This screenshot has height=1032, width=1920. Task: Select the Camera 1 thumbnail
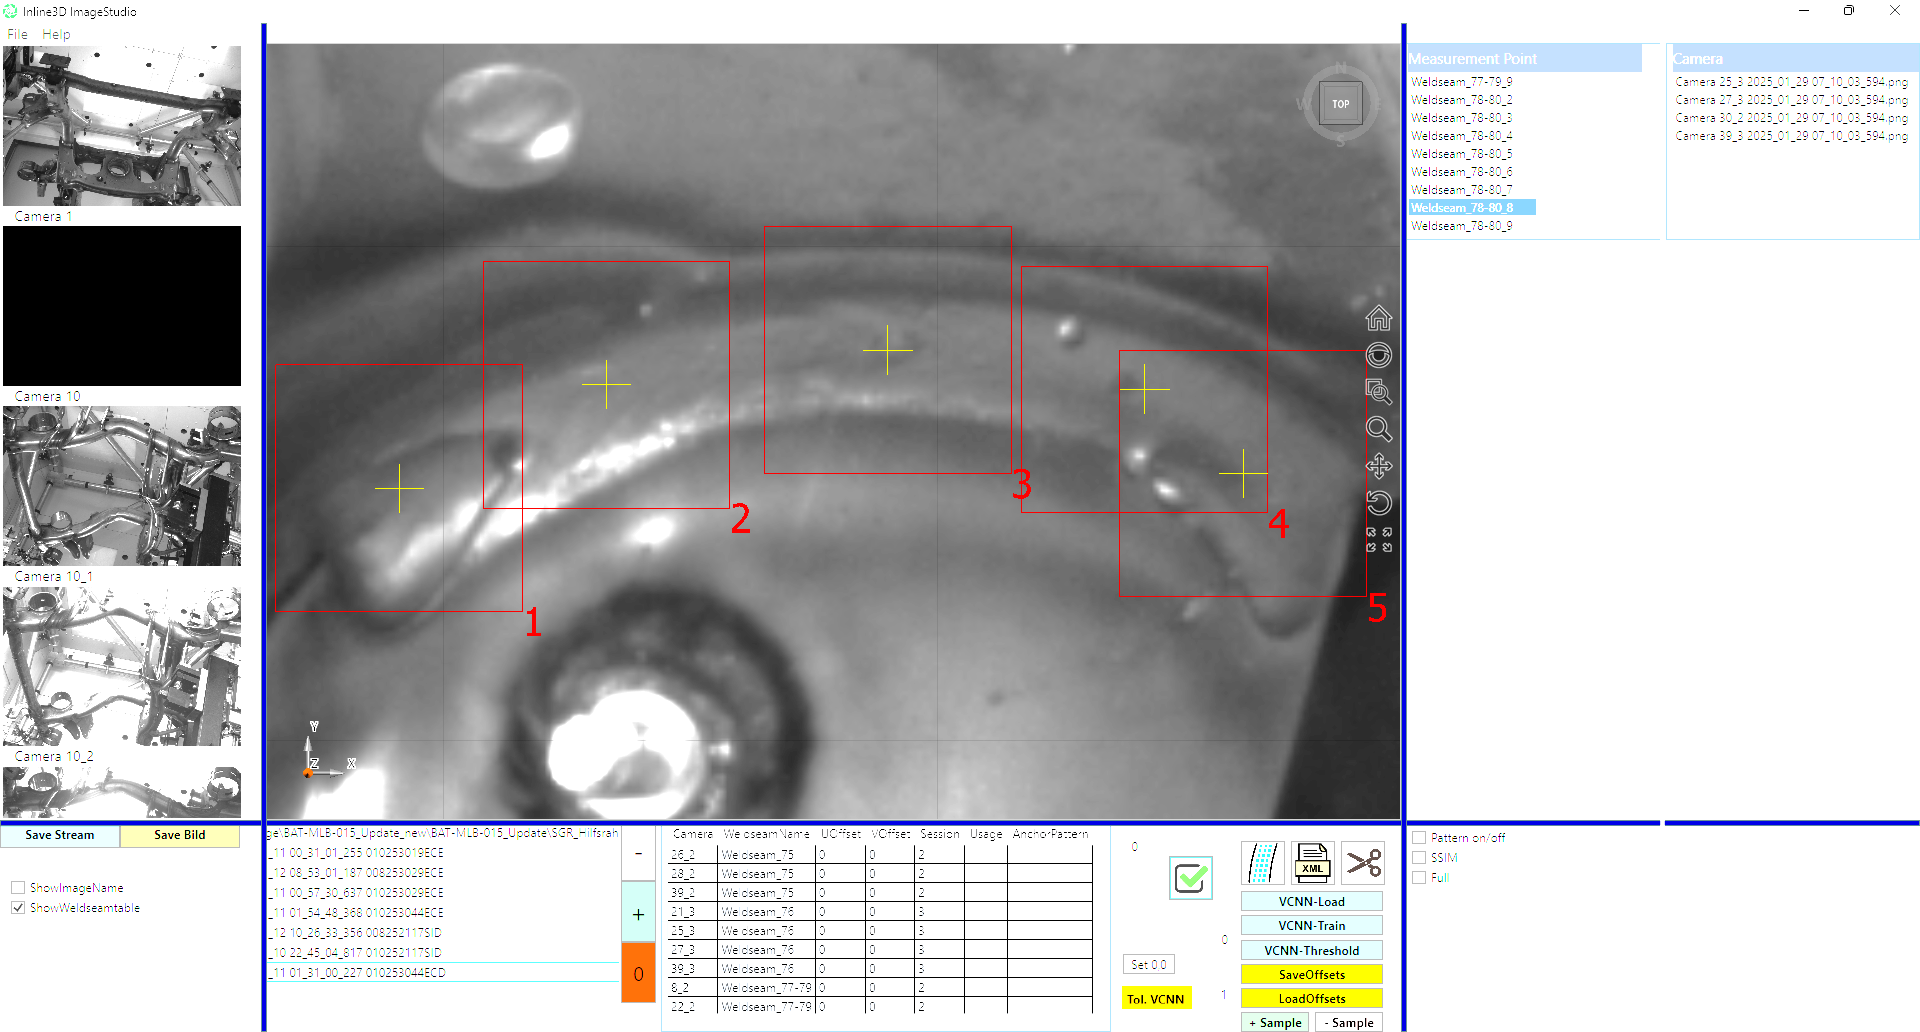click(x=122, y=126)
